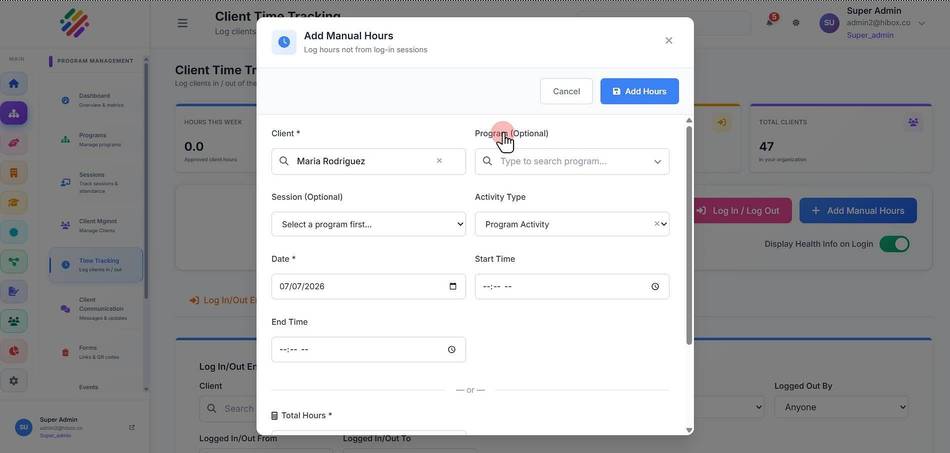Toggle Display Health Info on Login switch
Screen dimensions: 950x453
pos(894,244)
